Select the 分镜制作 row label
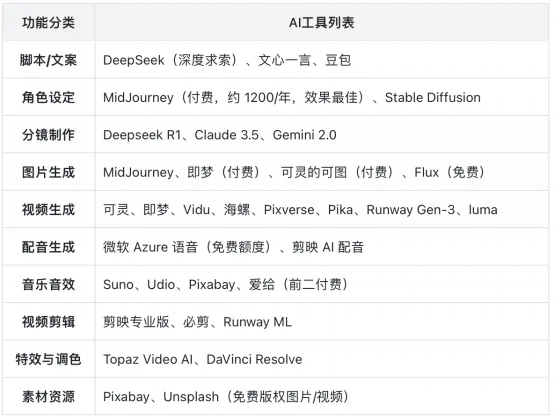This screenshot has width=554, height=418. pos(48,135)
